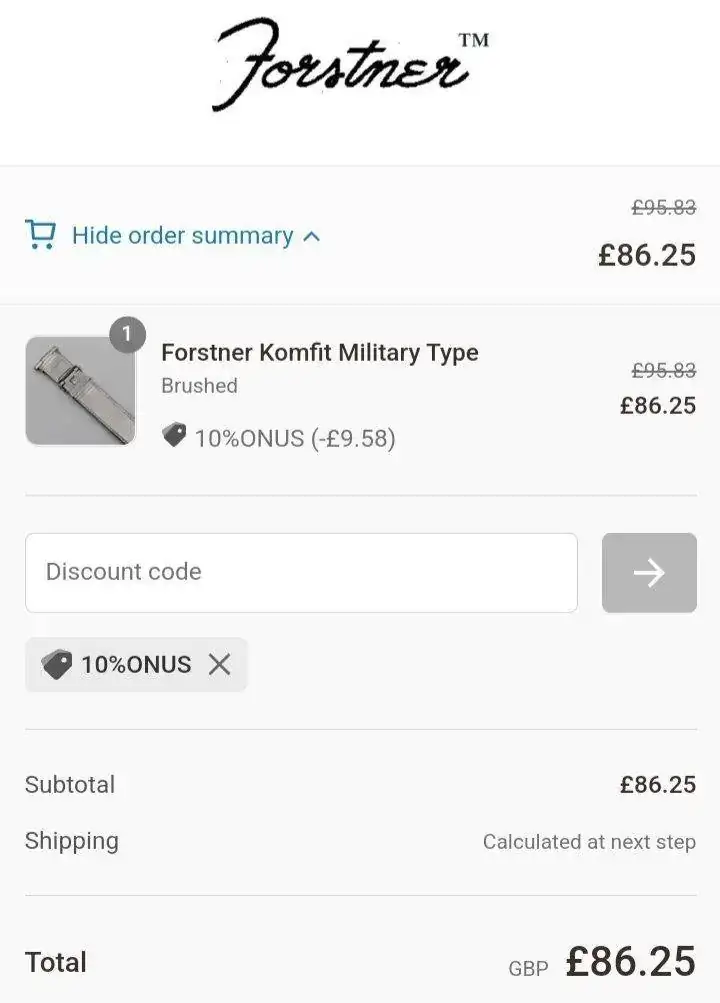The image size is (720, 1003).
Task: Collapse order summary using the chevron arrow
Action: [311, 237]
